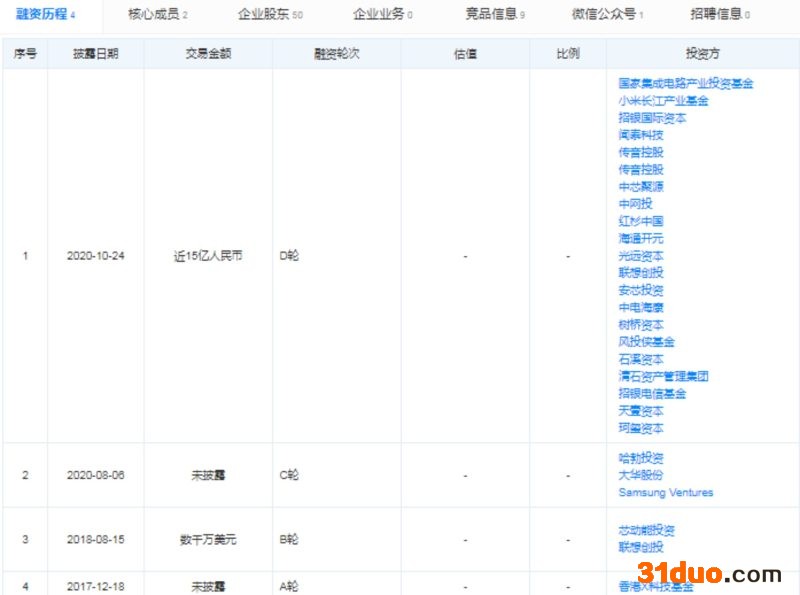The image size is (800, 595).
Task: Select the 融资历程 tab
Action: click(46, 15)
